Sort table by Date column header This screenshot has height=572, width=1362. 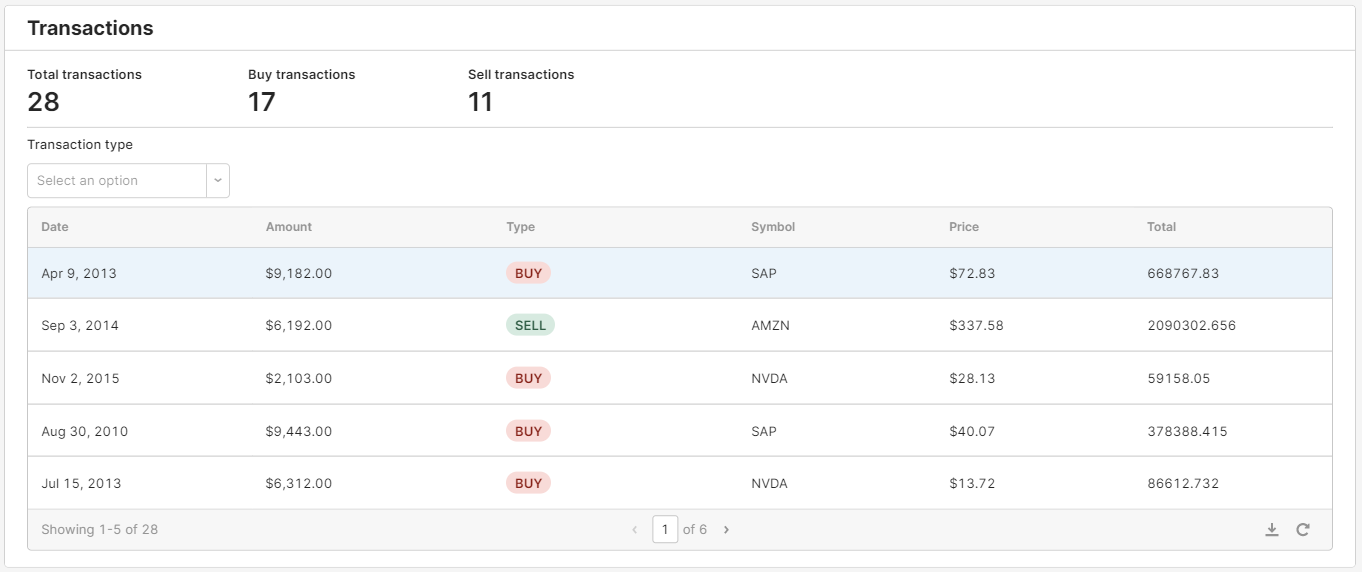point(55,227)
